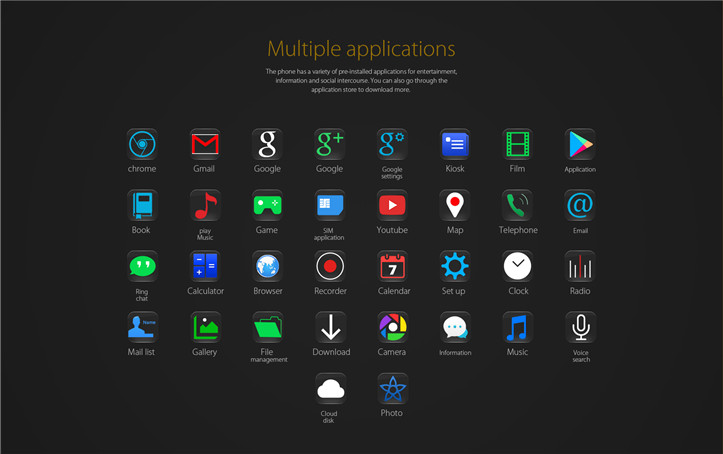The height and width of the screenshot is (454, 723).
Task: Open the Download arrow icon
Action: (x=330, y=327)
